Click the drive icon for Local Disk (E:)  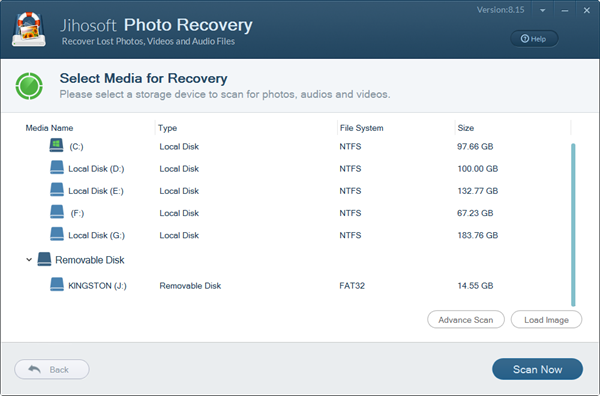[57, 190]
